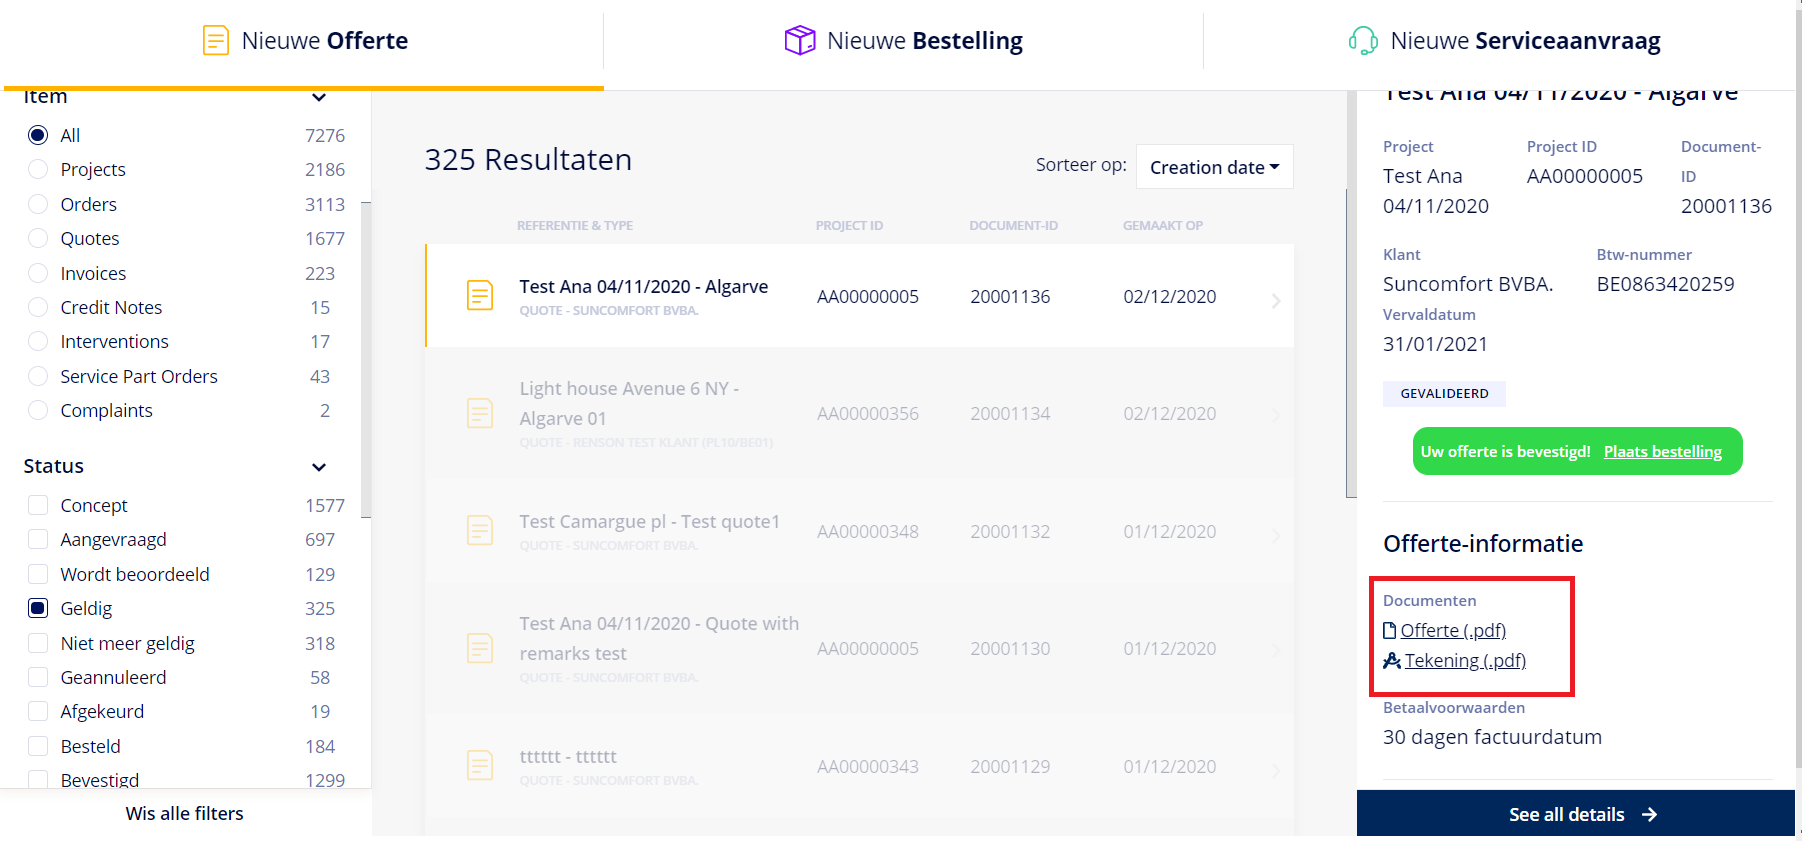Select the Projects radio button
1802x841 pixels.
[38, 170]
